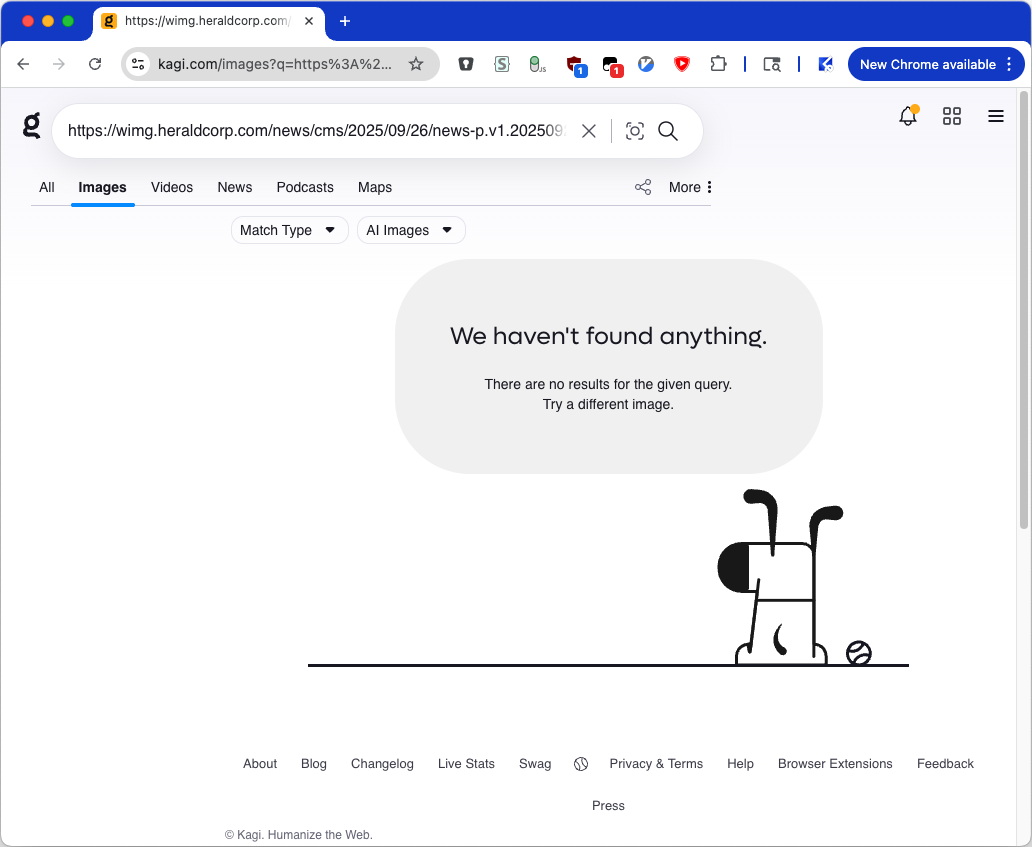The image size is (1032, 847).
Task: Open a new browser tab
Action: tap(345, 21)
